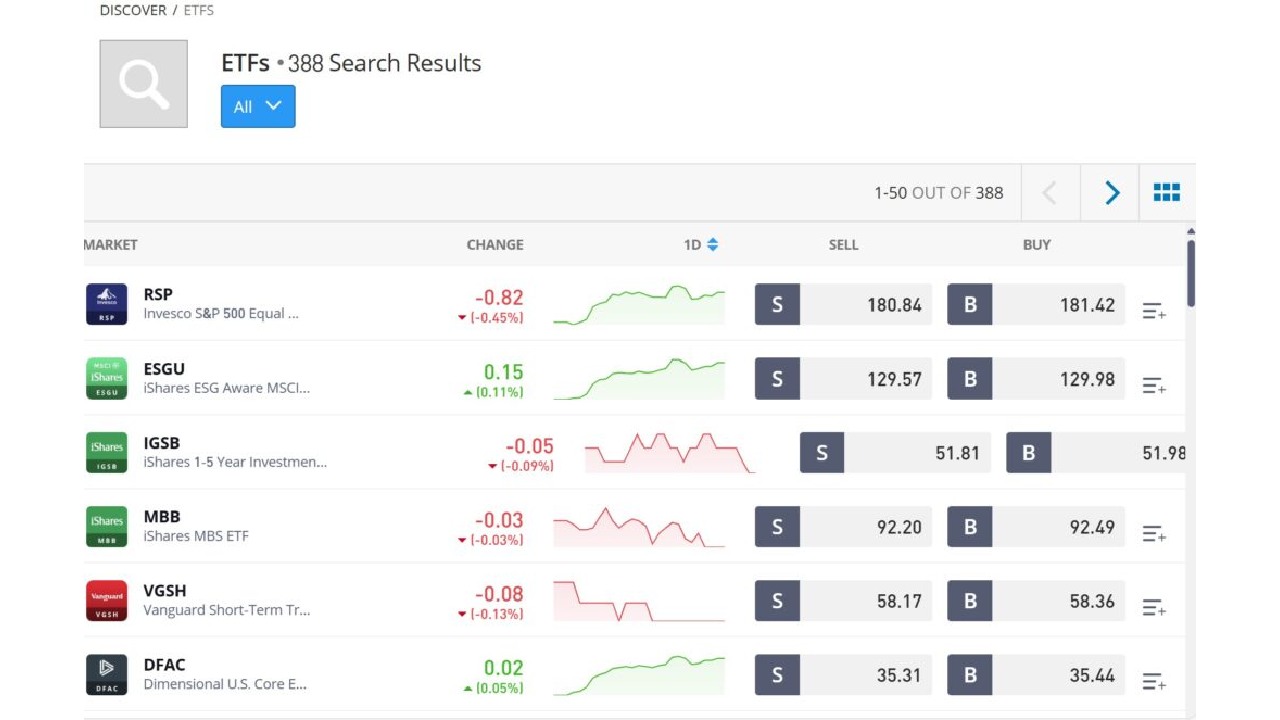Screen dimensions: 1280x720
Task: Click the Buy button for ESGU
Action: coord(969,378)
